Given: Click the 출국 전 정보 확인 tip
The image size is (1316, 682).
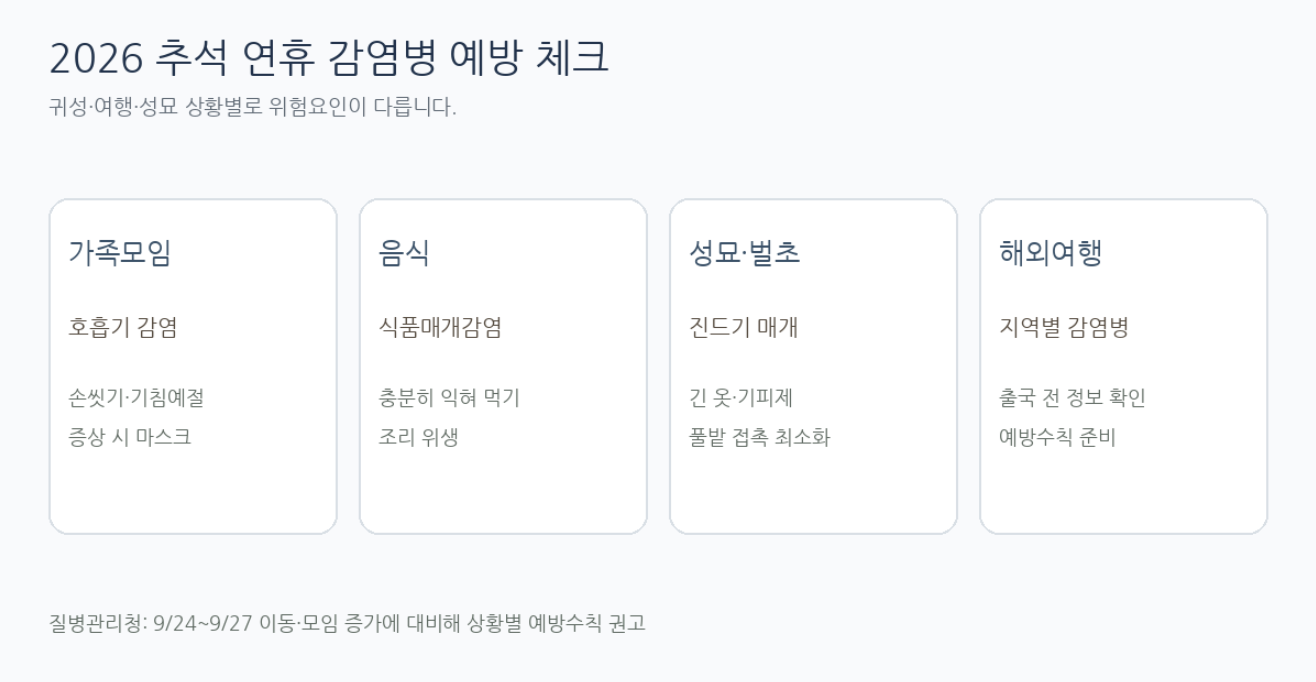Looking at the screenshot, I should click(1072, 398).
